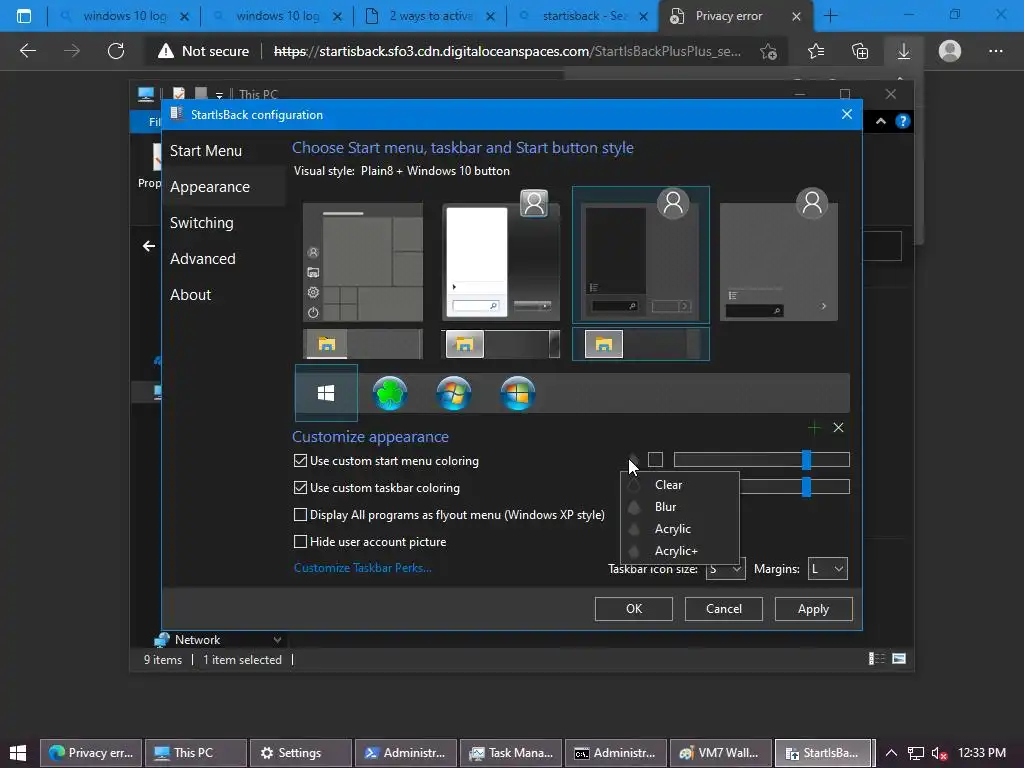Open the Taskbar icon size dropdown
This screenshot has height=768, width=1024.
(726, 569)
